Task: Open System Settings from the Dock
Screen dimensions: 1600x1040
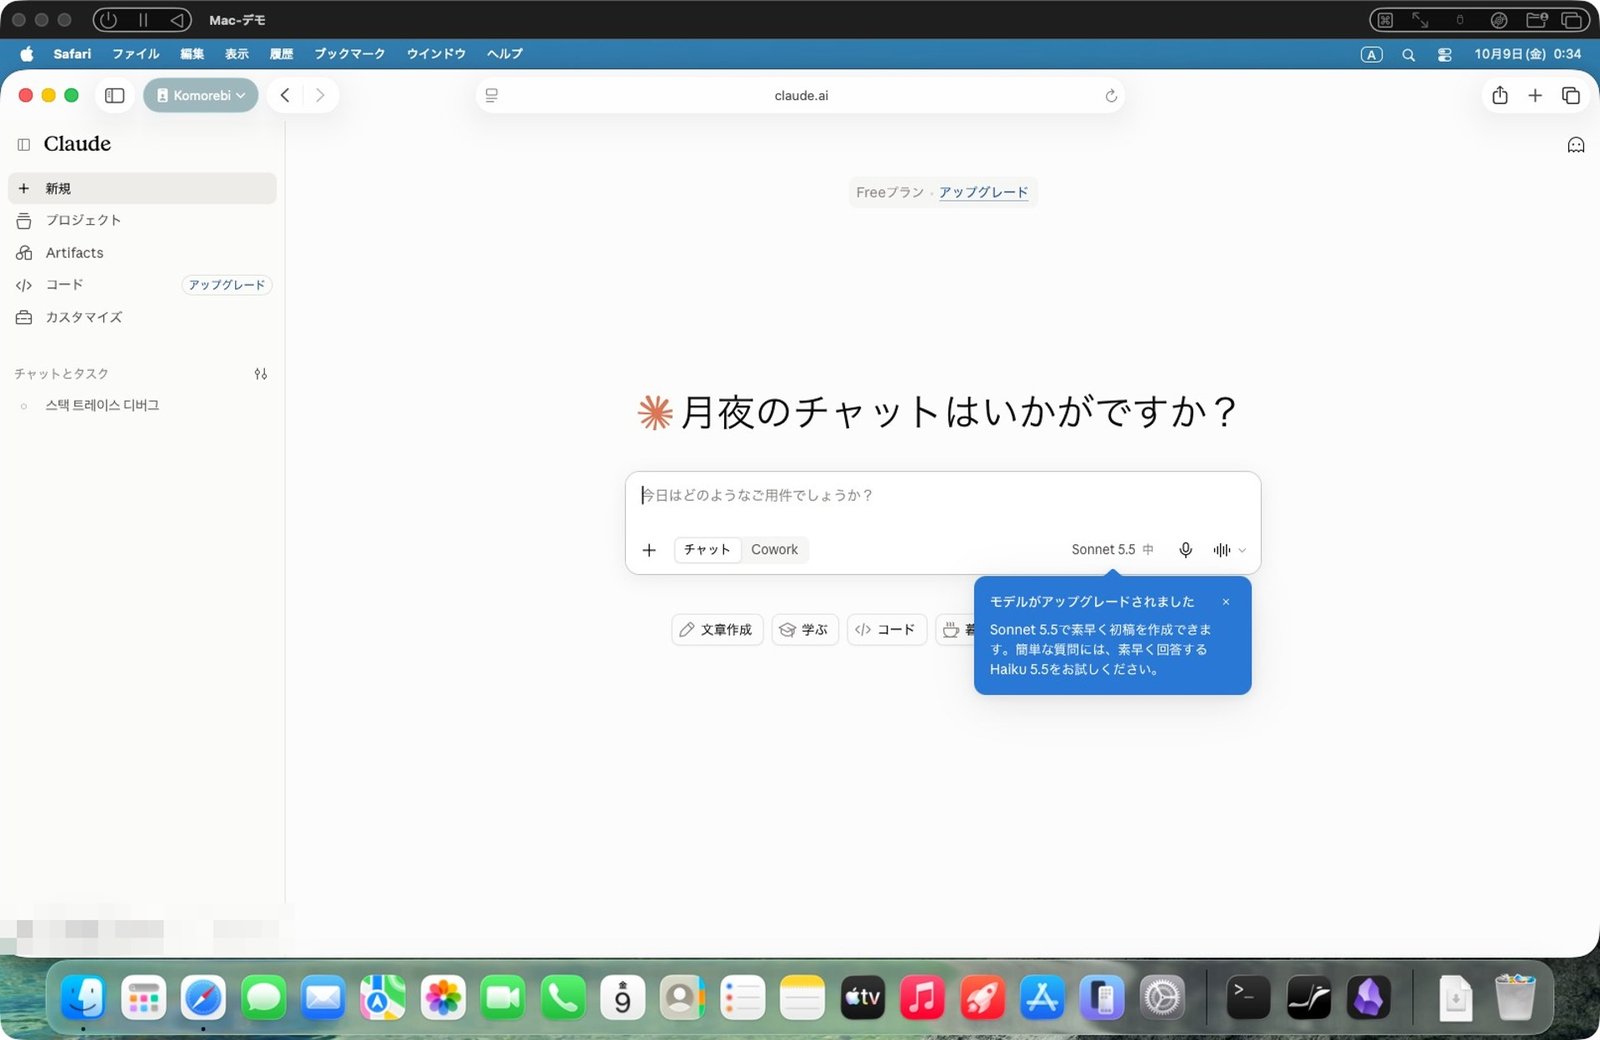Action: click(x=1163, y=997)
